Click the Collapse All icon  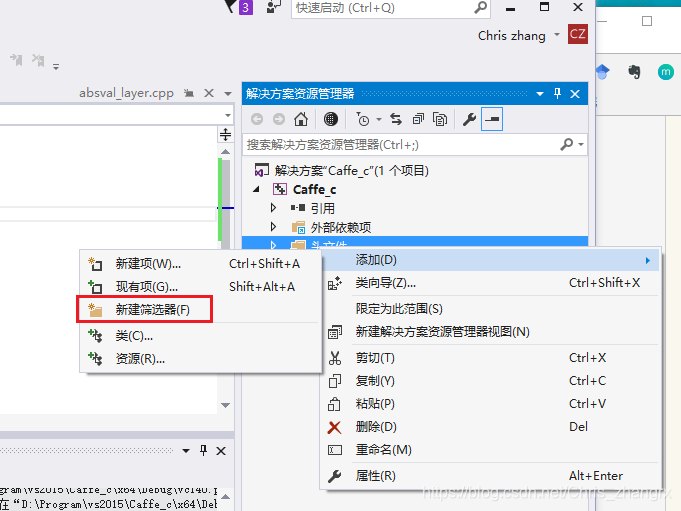(418, 119)
